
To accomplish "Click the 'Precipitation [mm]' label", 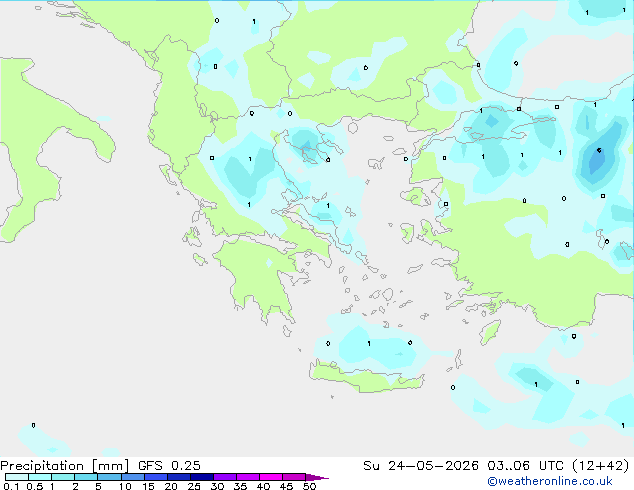I will [x=65, y=466].
